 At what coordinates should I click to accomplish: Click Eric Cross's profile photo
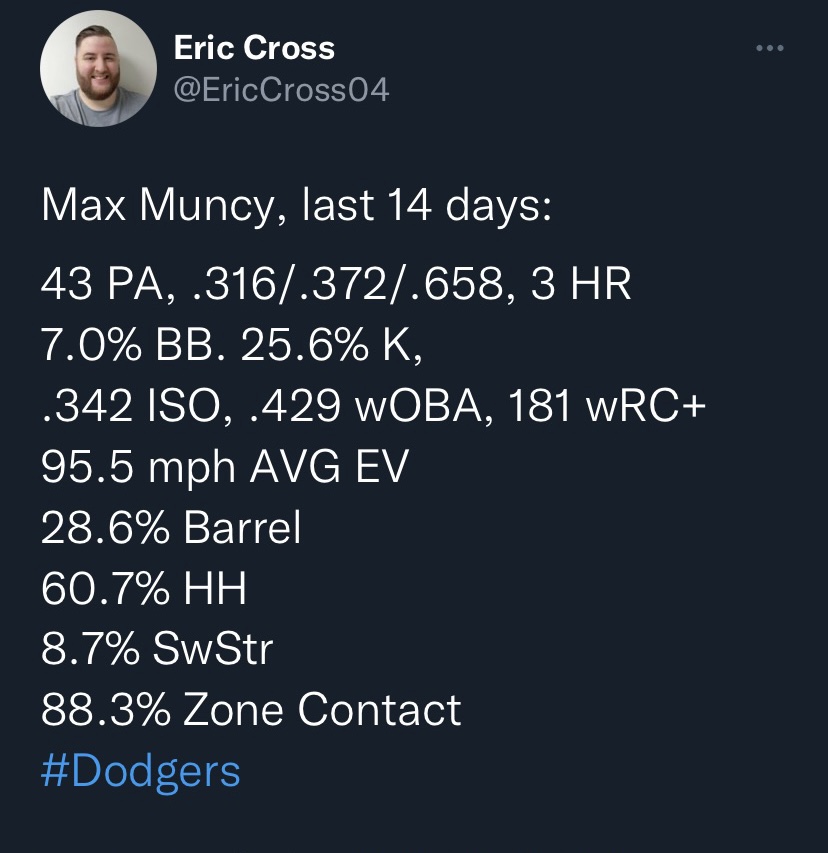[x=99, y=68]
